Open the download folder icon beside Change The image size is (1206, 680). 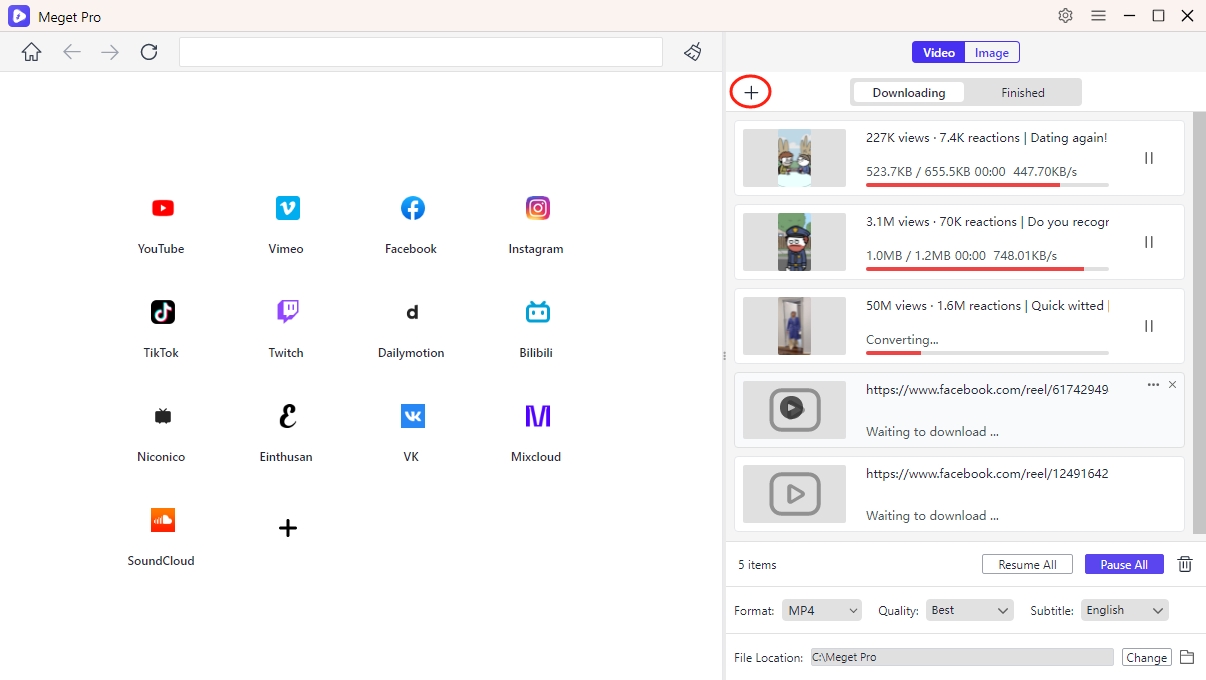tap(1187, 657)
